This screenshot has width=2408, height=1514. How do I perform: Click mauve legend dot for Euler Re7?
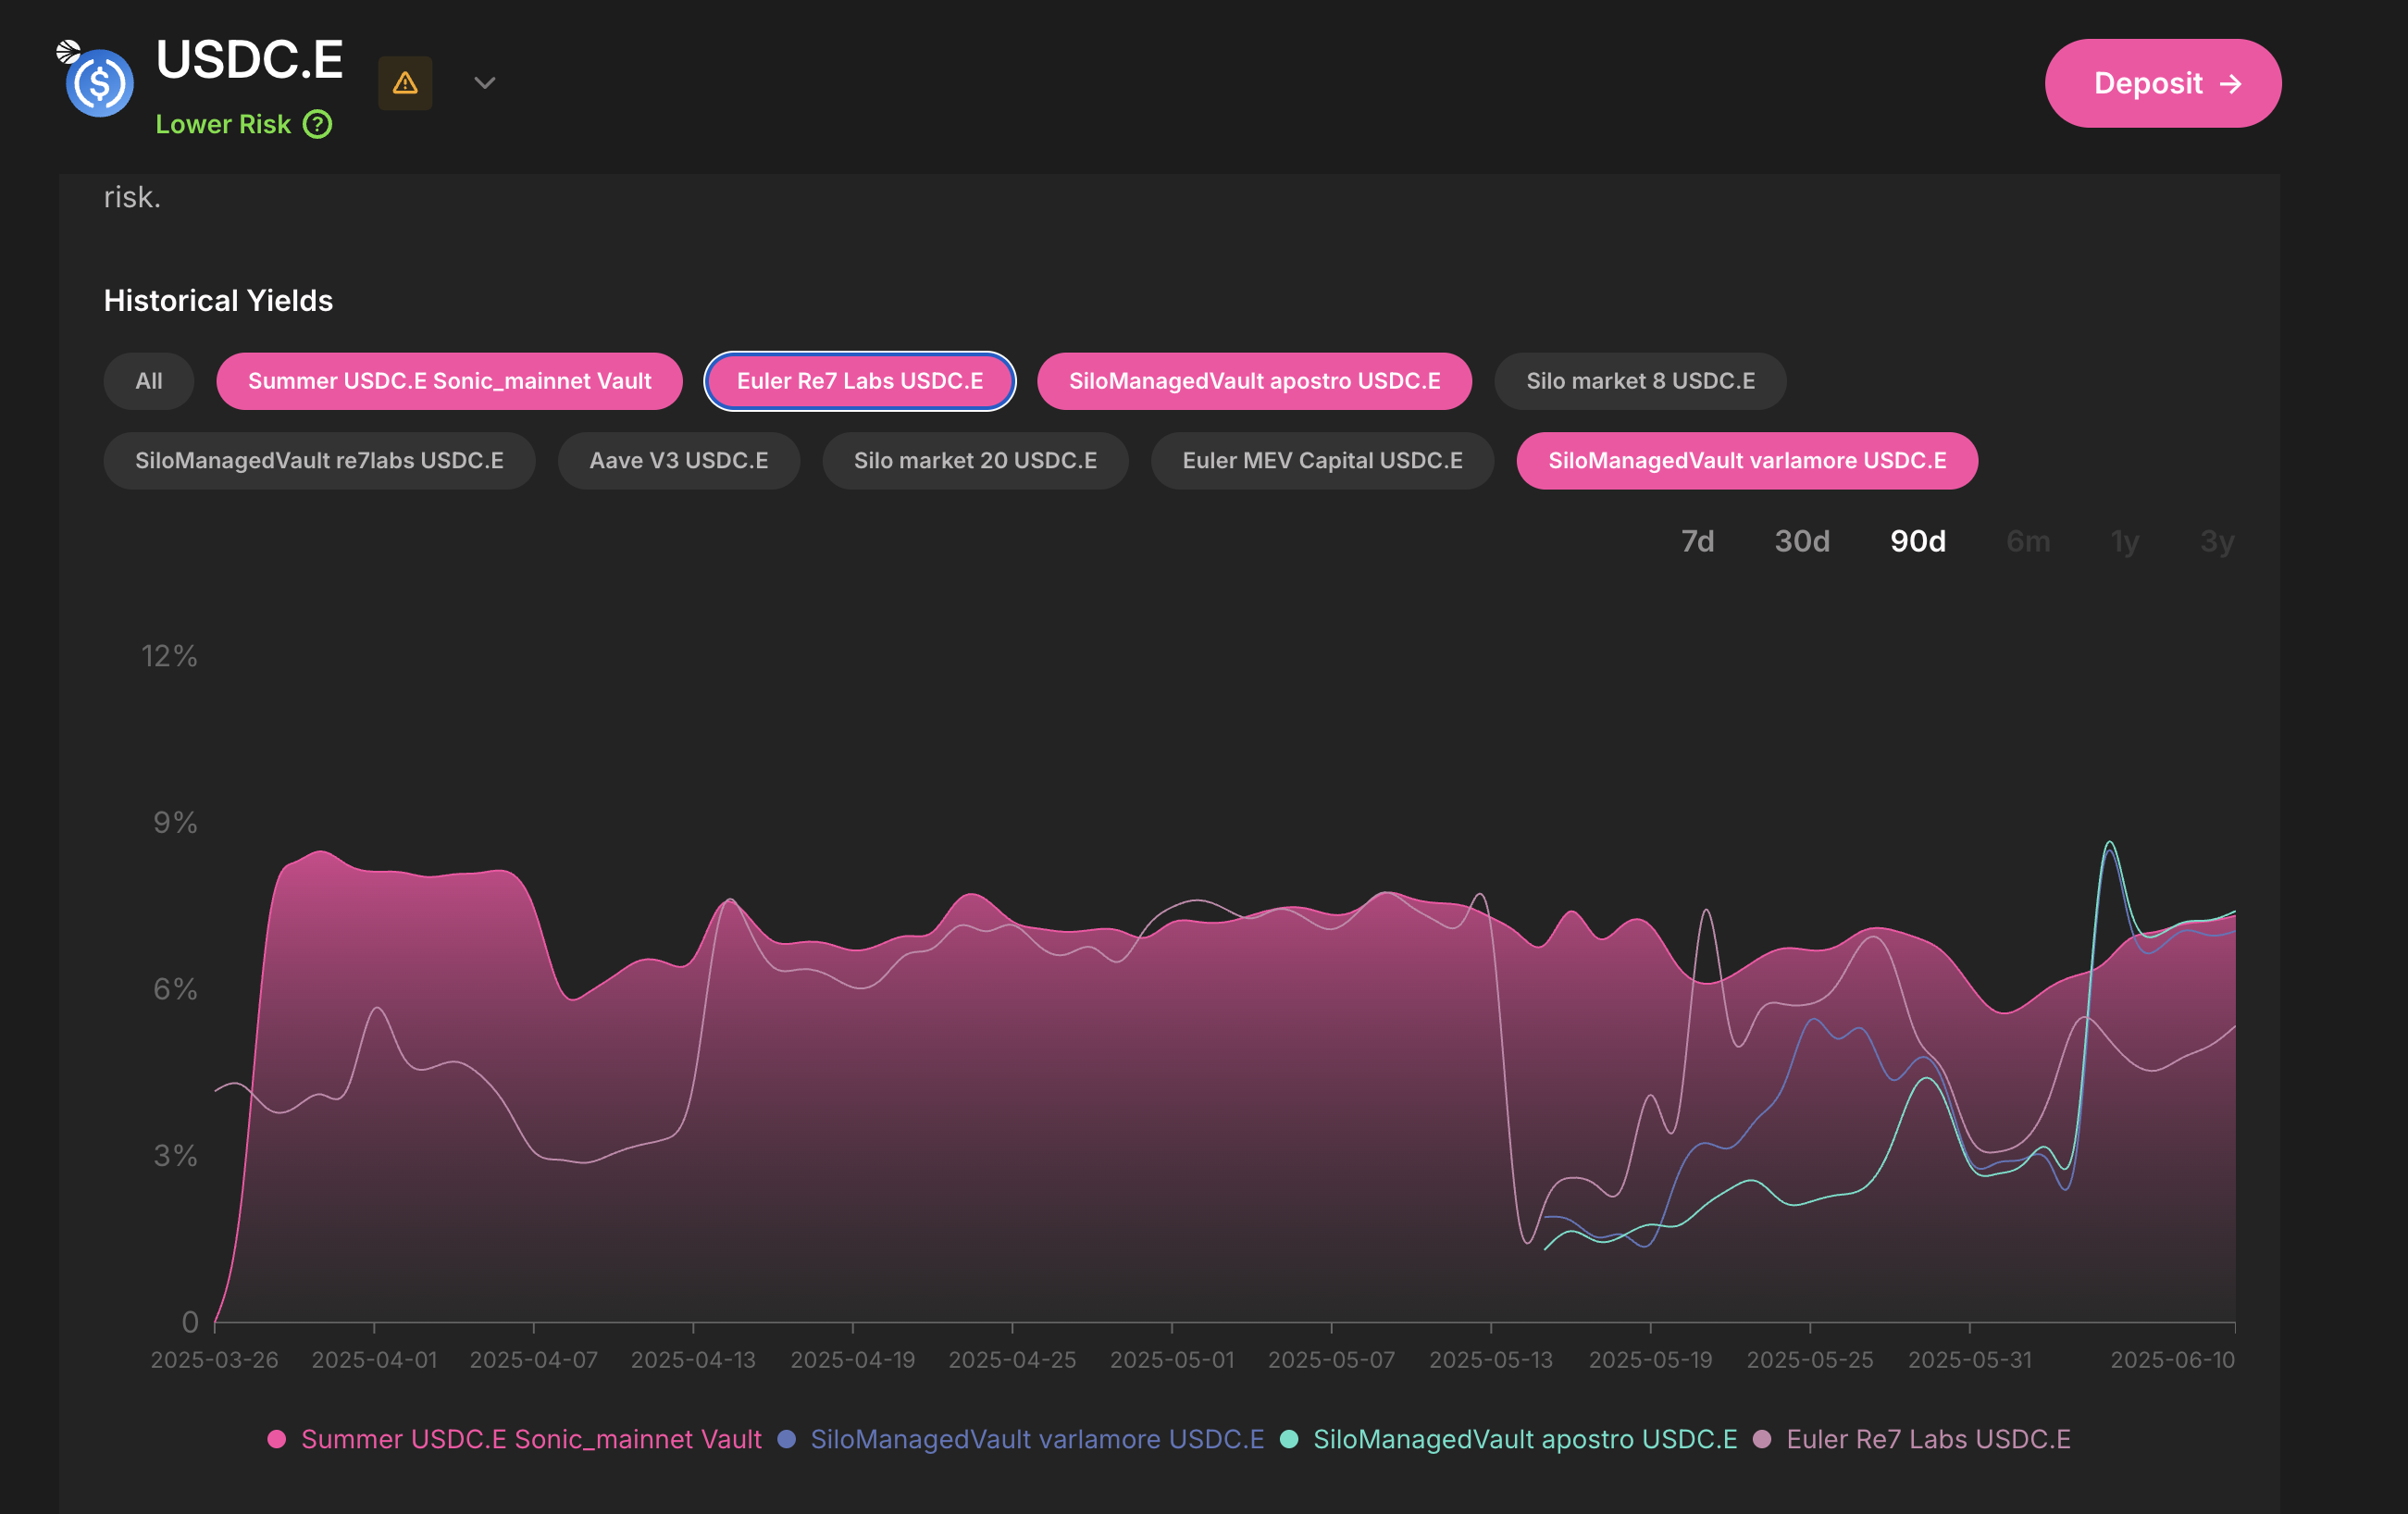pos(1762,1439)
